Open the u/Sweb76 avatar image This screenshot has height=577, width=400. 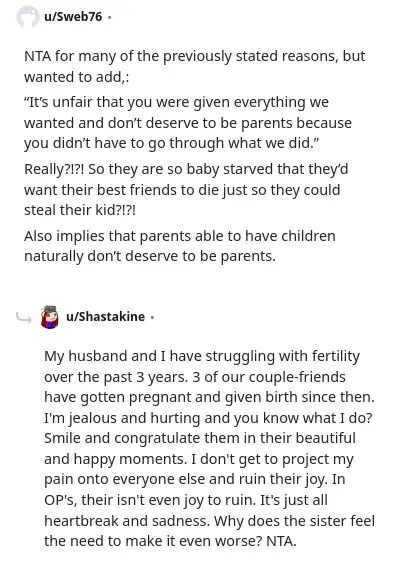(27, 17)
